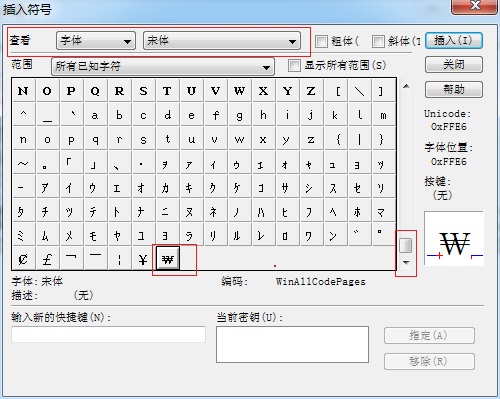Select the caret ^ character cell
The image size is (500, 399).
[23, 115]
